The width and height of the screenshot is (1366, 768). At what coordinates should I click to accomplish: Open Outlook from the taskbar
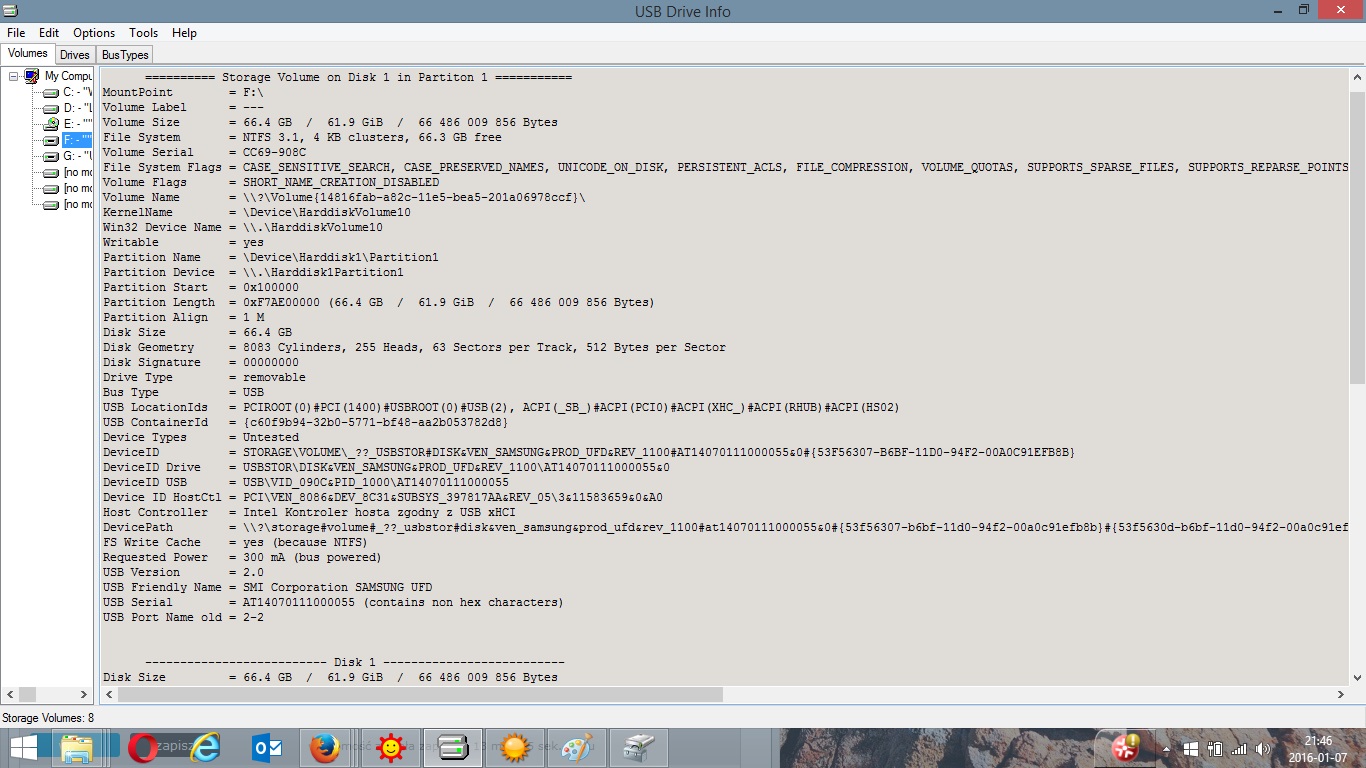(267, 747)
